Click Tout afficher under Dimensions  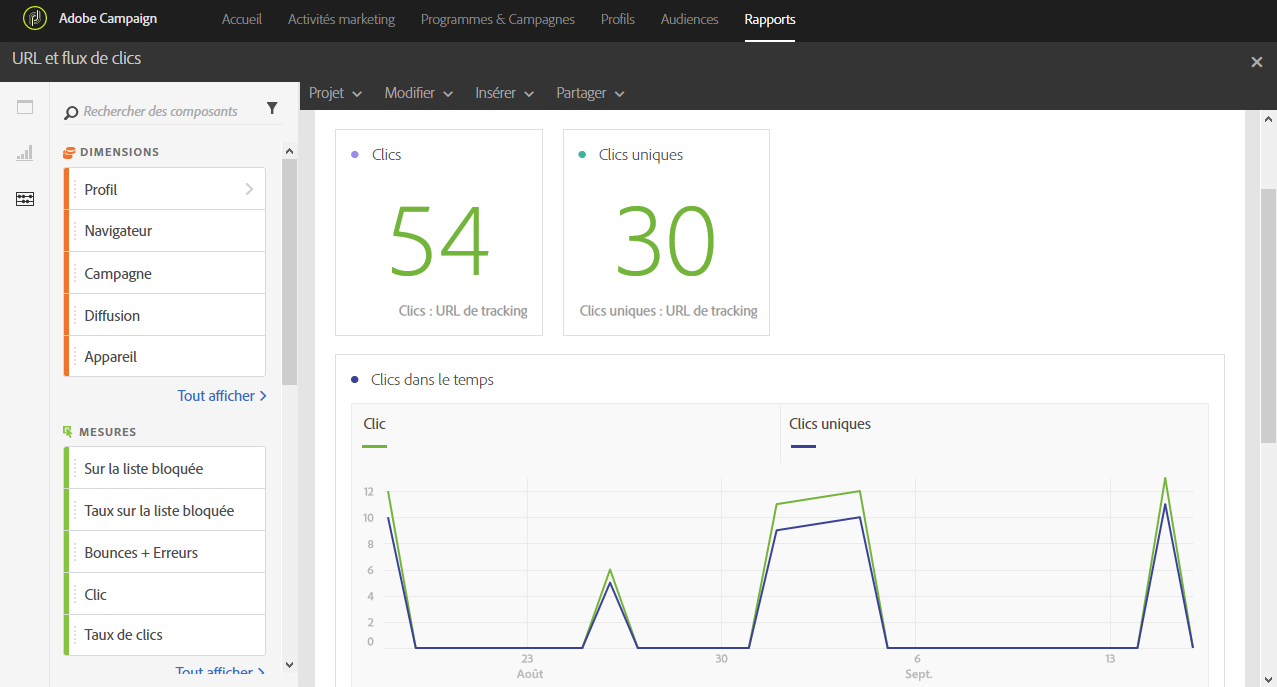pos(221,396)
